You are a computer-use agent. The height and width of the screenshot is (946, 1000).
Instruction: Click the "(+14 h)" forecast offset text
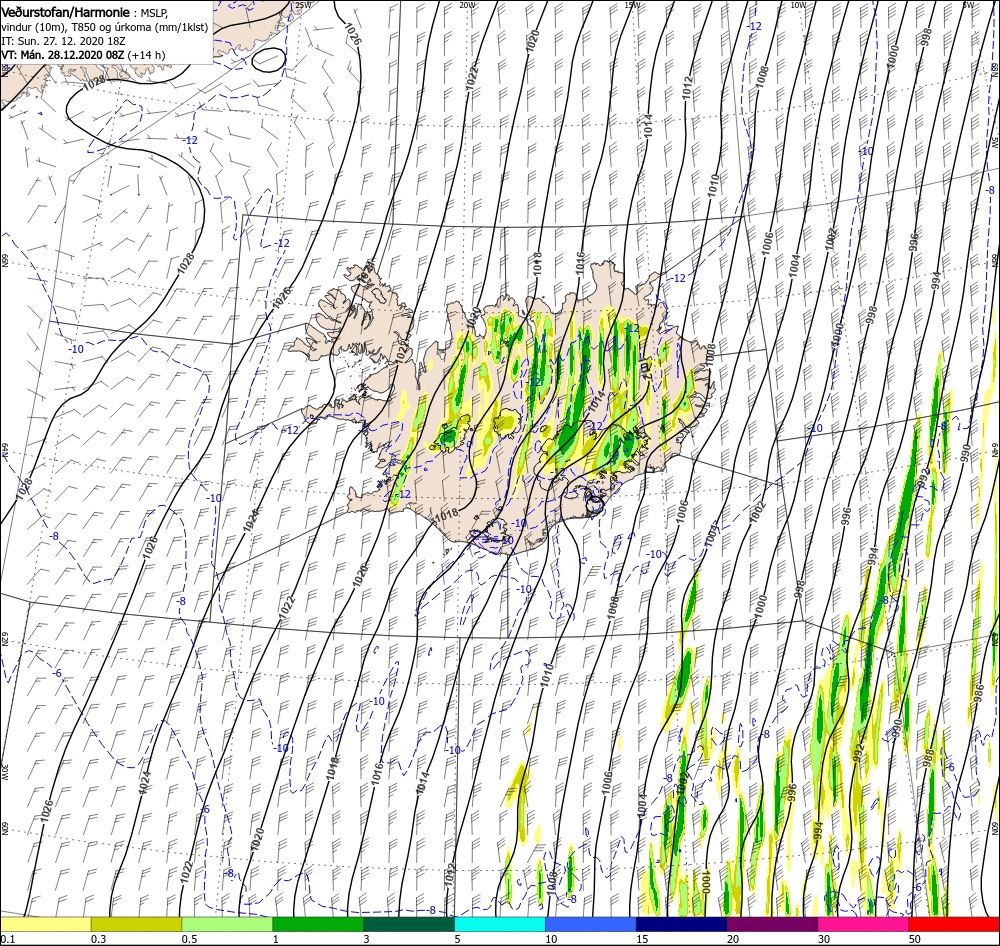click(x=146, y=55)
